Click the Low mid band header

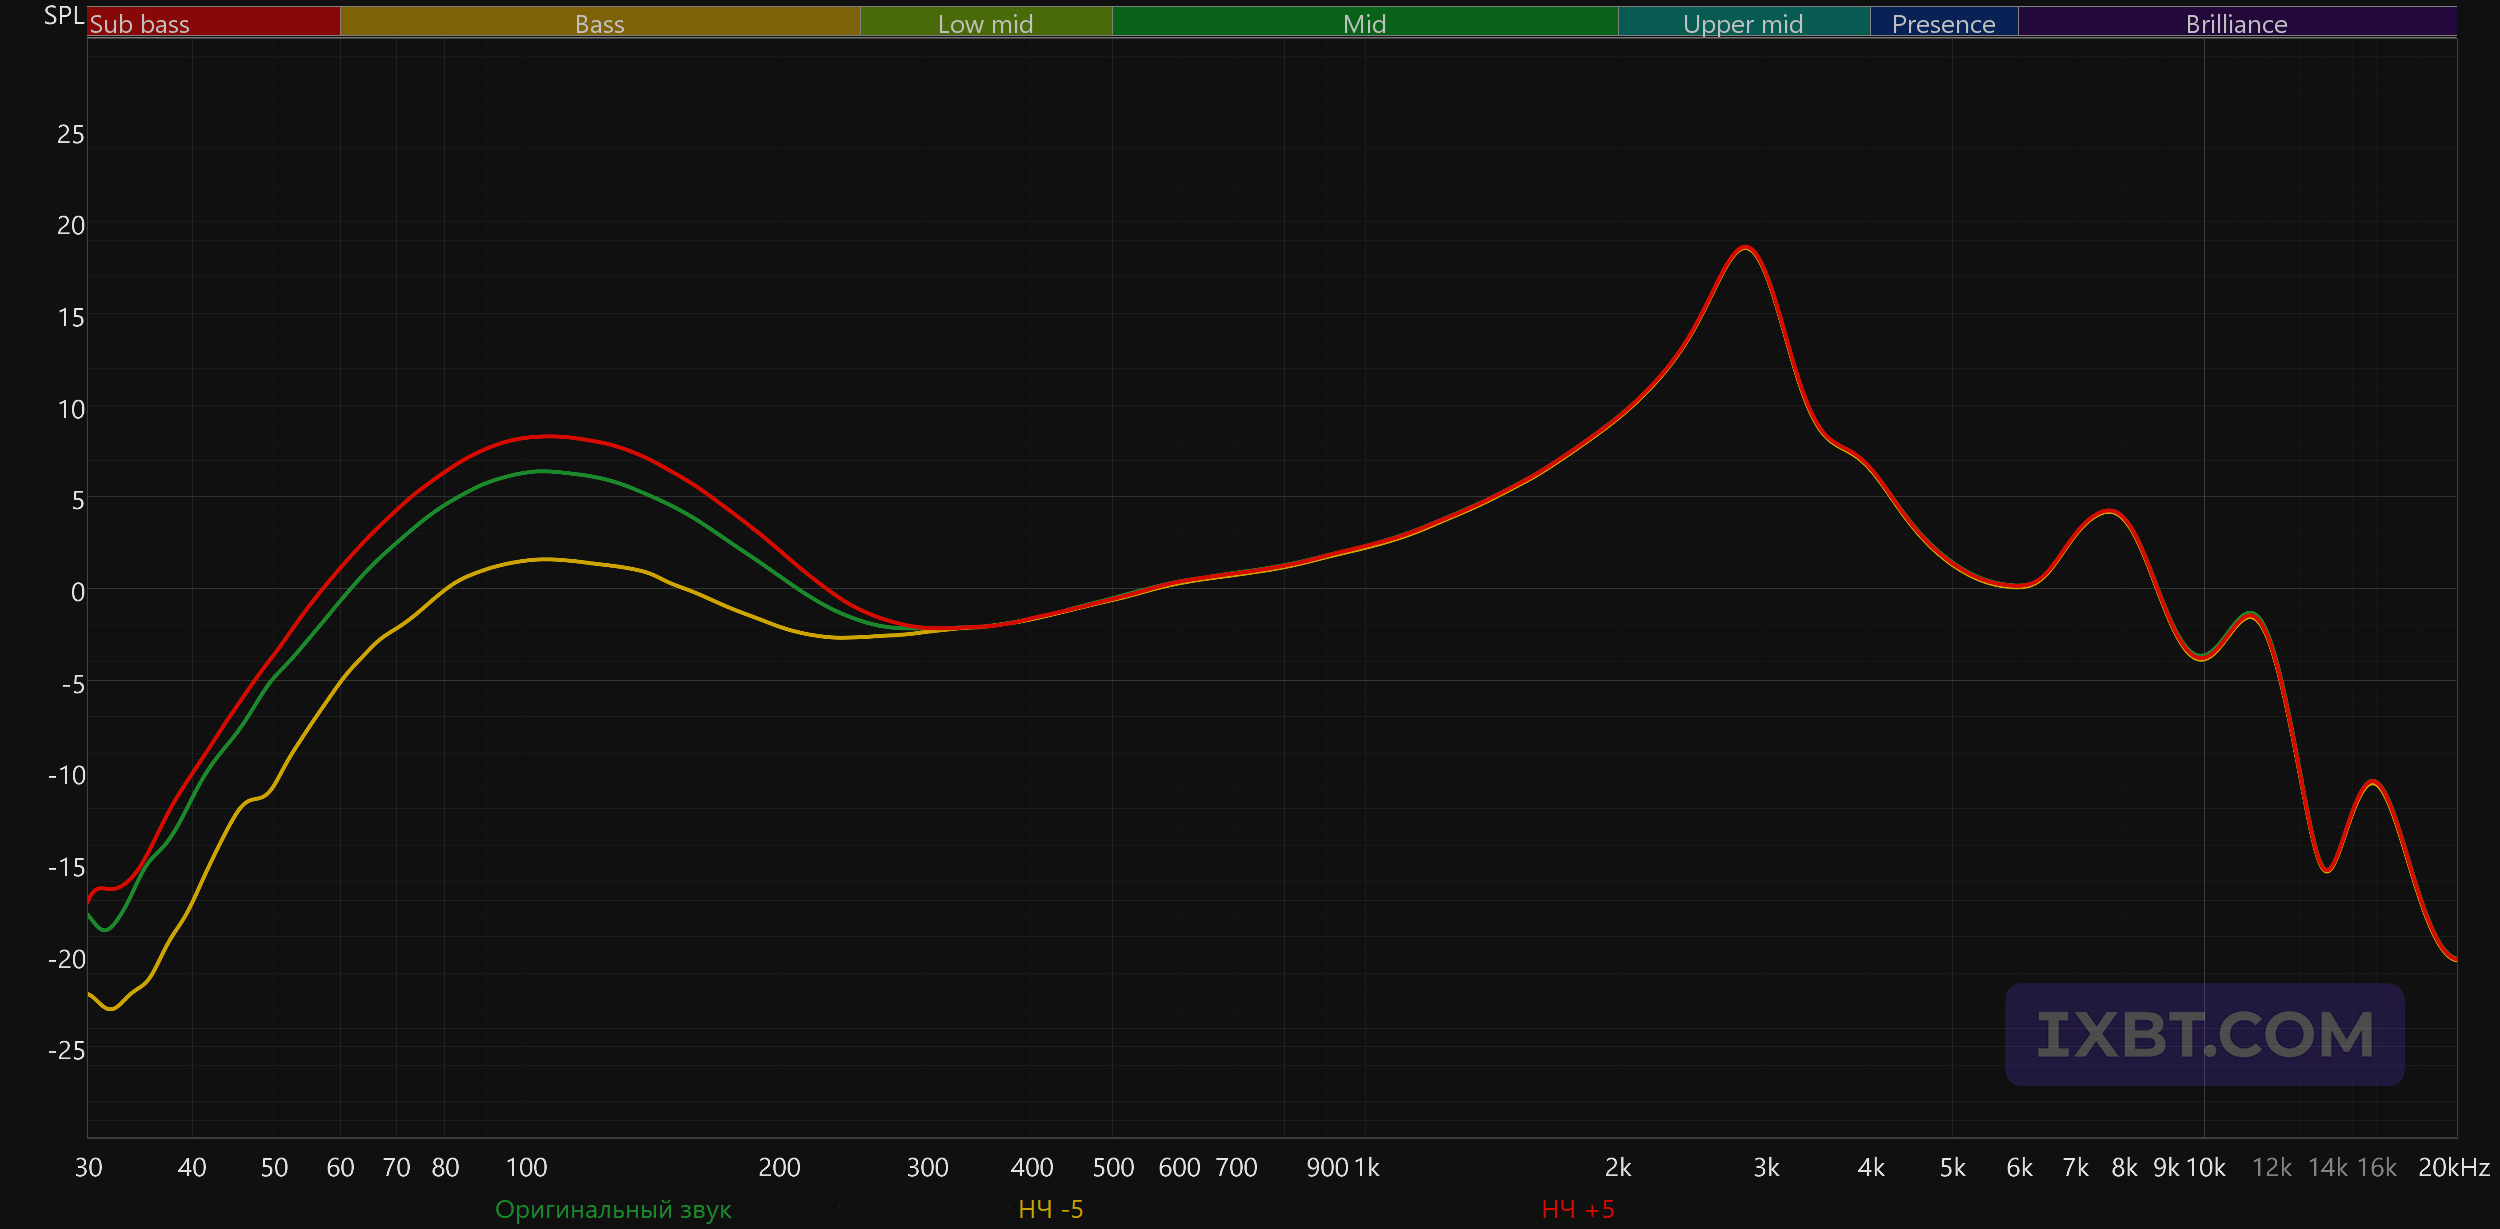coord(985,24)
